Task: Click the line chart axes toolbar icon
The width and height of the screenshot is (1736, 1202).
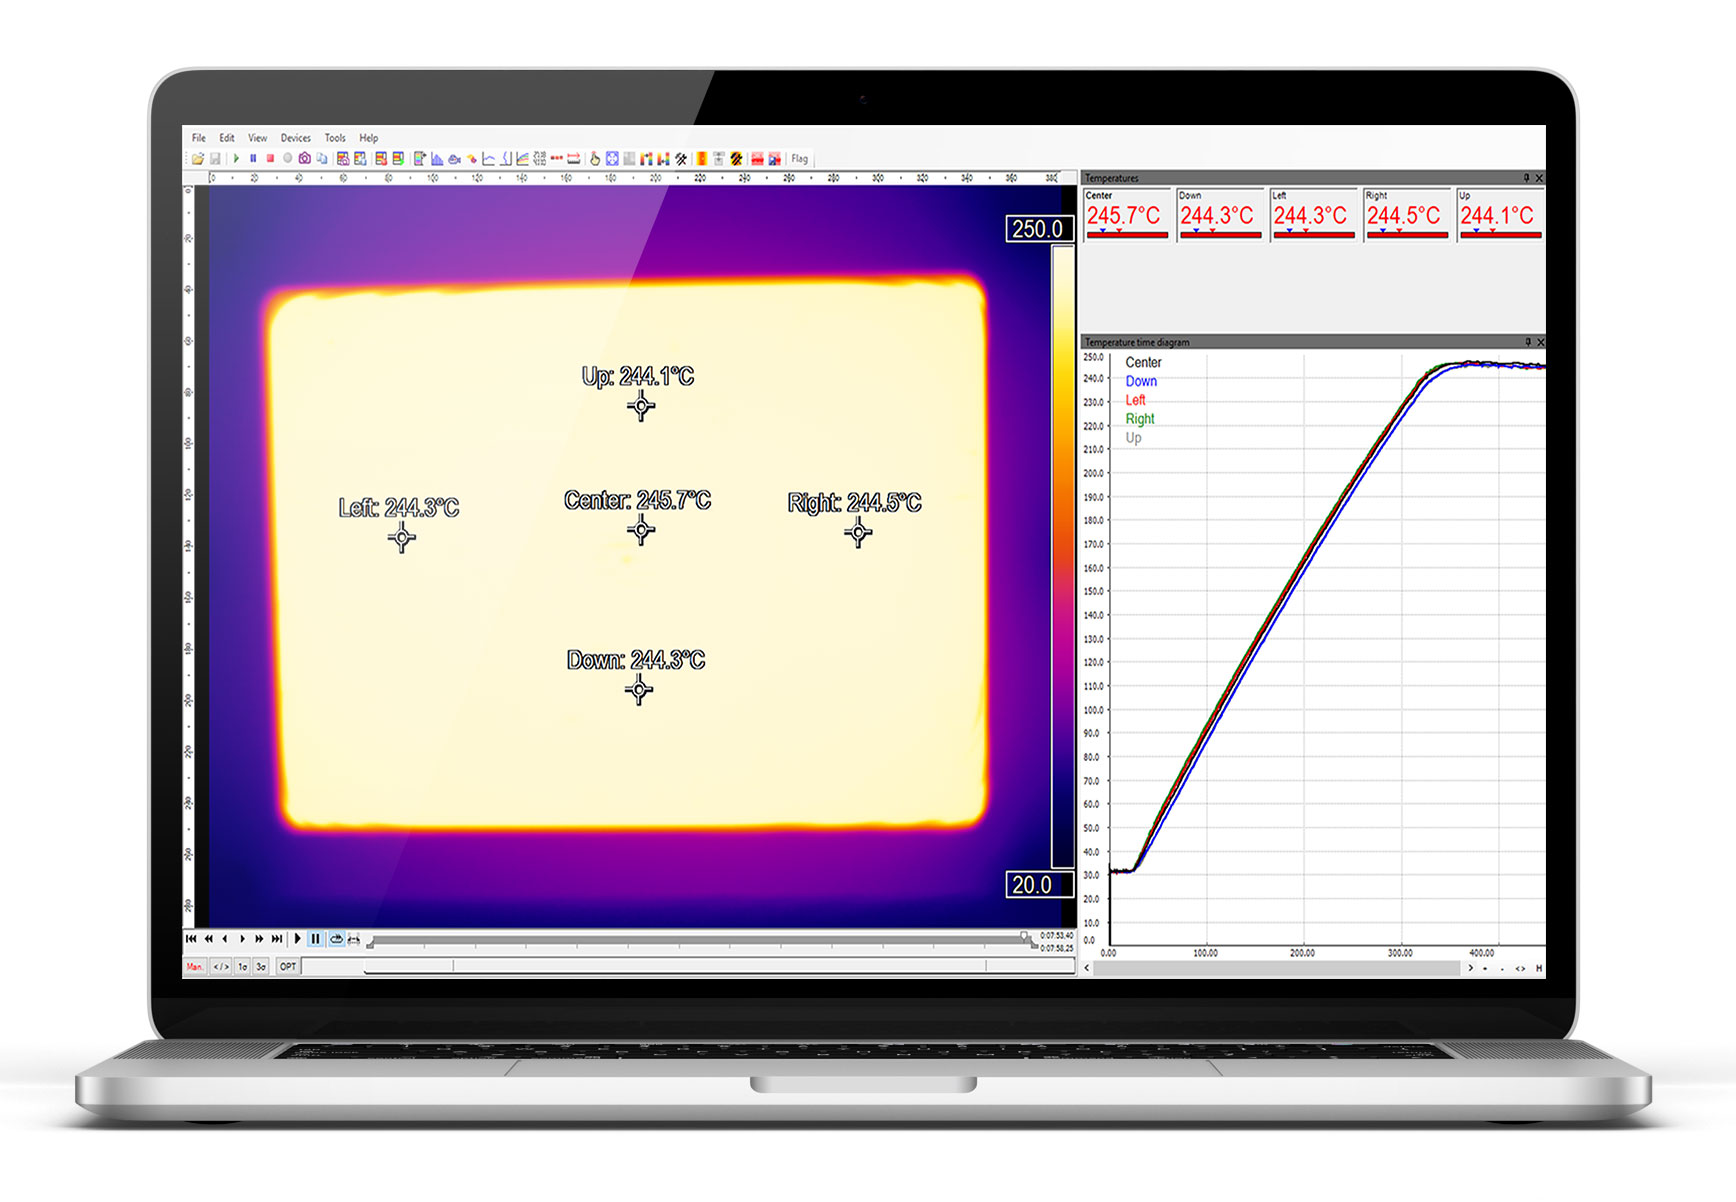Action: tap(488, 158)
